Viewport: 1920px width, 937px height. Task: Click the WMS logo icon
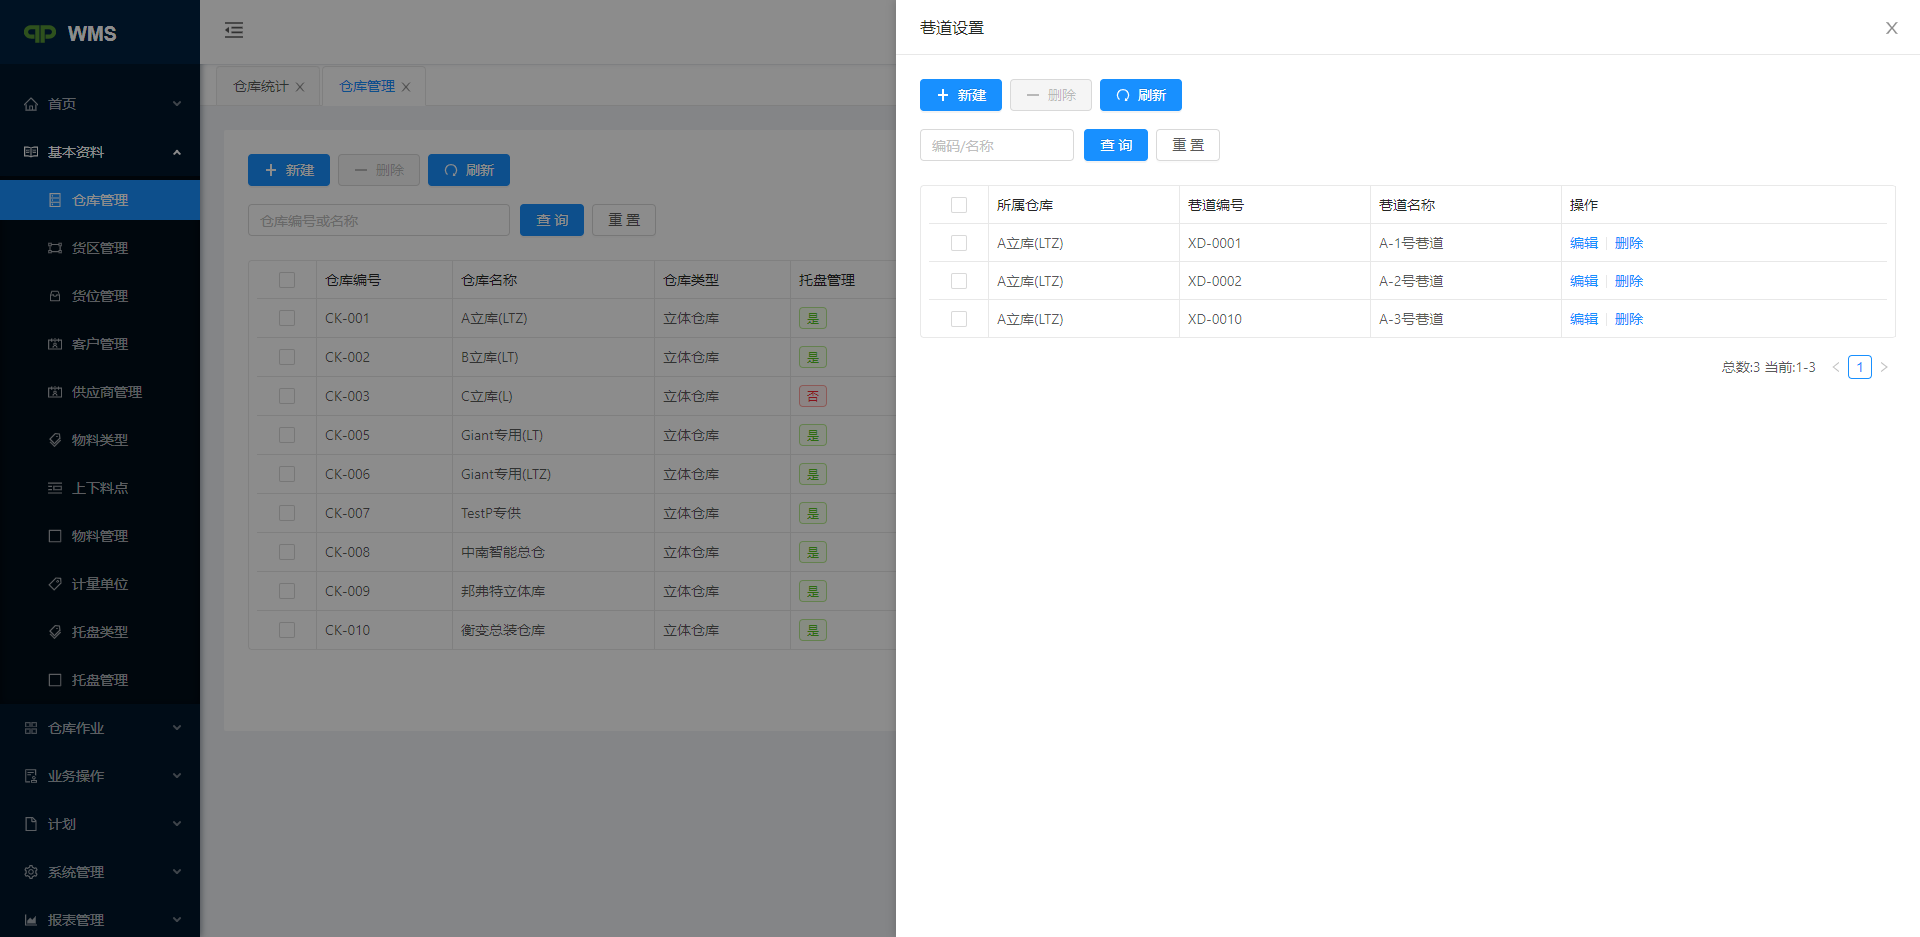coord(40,33)
